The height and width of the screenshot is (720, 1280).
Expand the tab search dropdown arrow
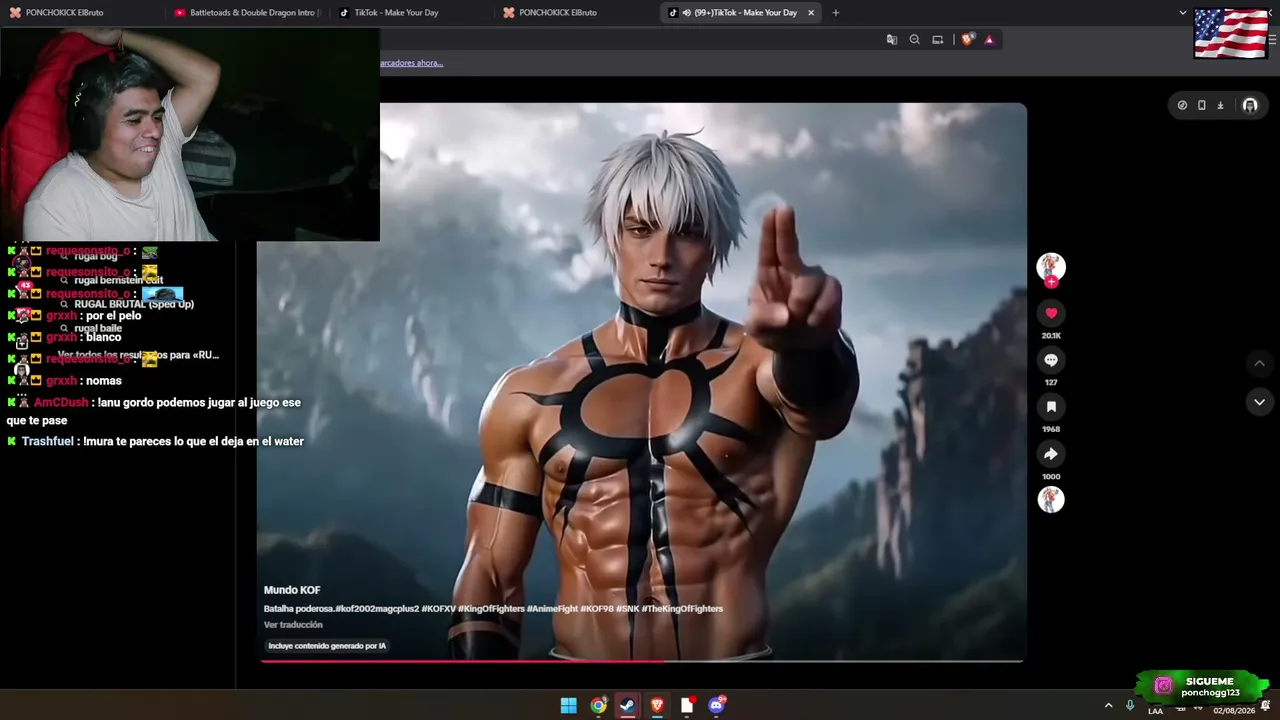(1183, 13)
